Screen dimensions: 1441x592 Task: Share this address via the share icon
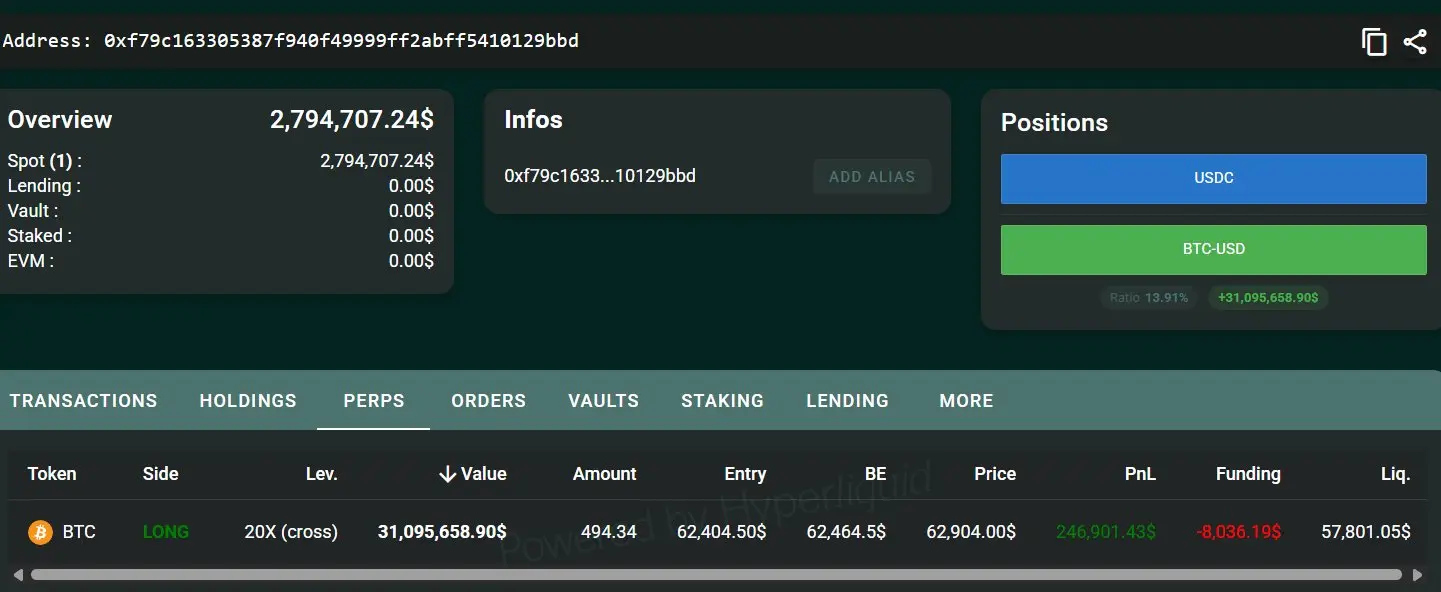coord(1415,42)
